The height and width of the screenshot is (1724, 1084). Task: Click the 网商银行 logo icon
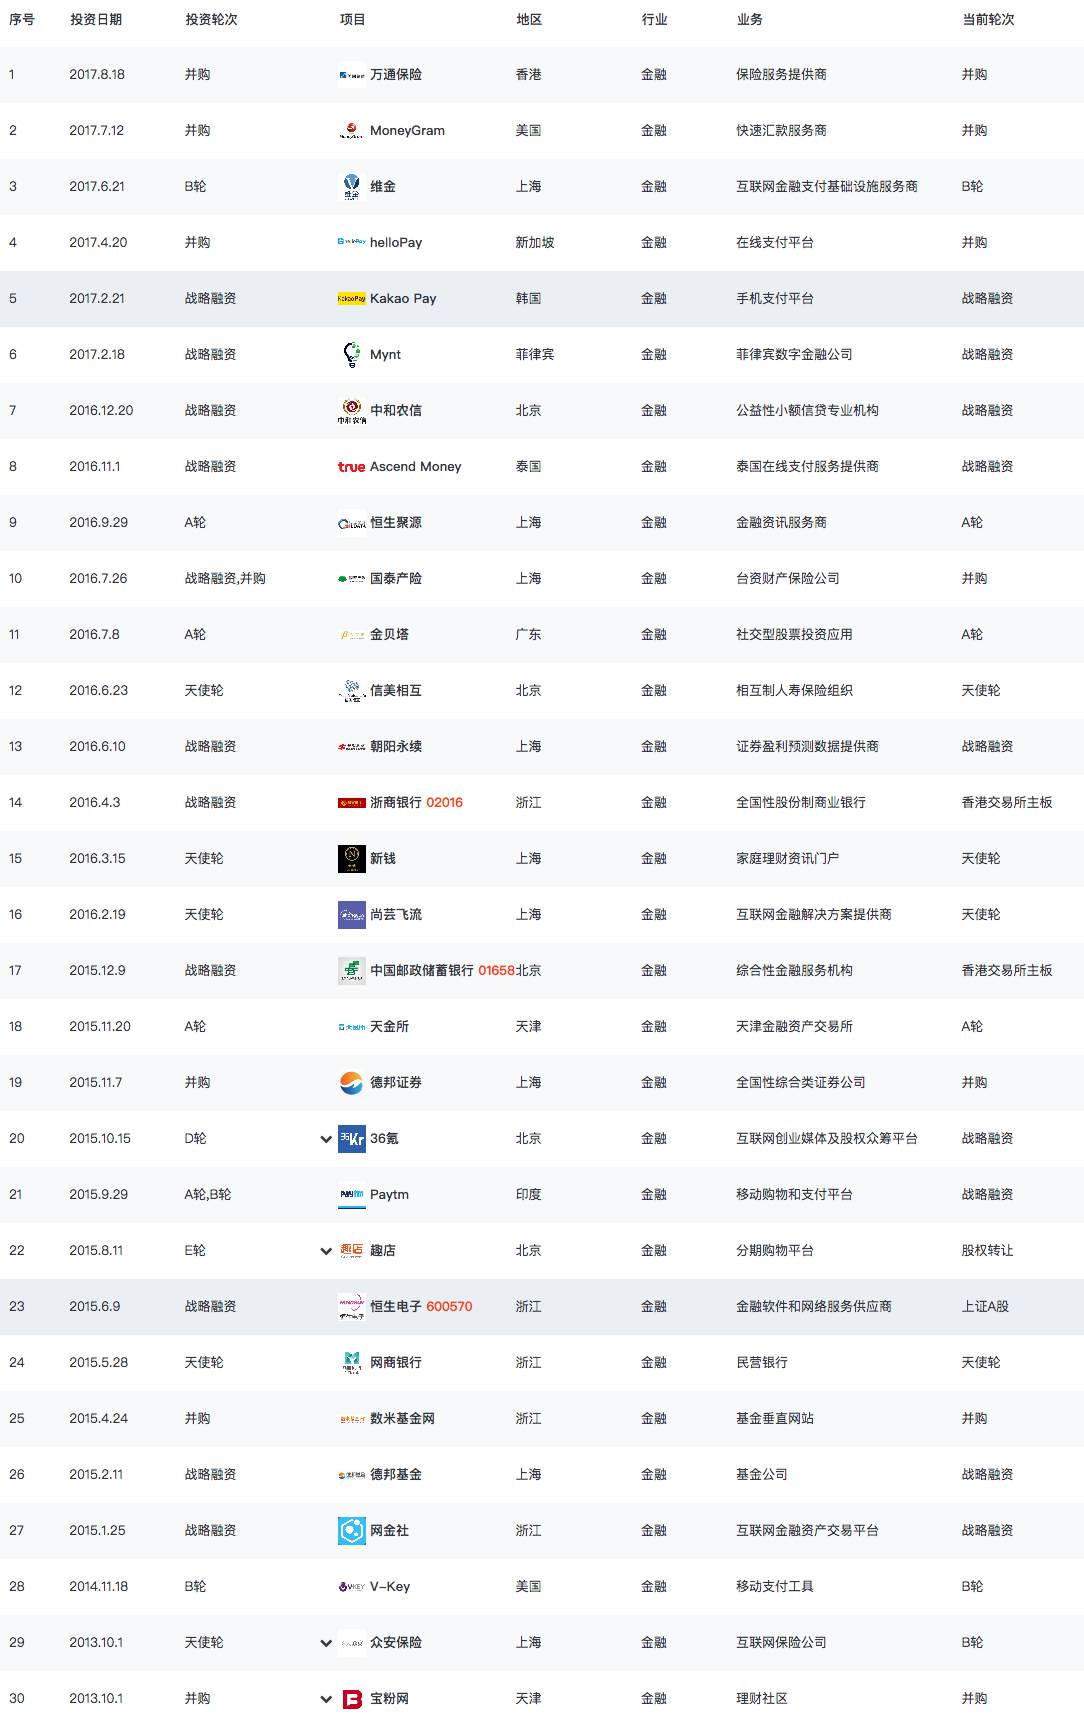pos(351,1363)
